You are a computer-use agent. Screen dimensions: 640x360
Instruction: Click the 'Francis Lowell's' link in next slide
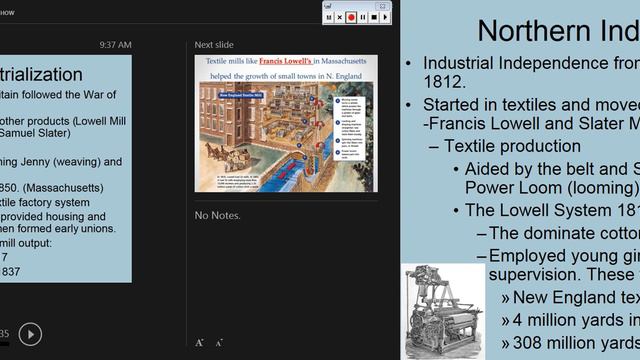coord(285,61)
